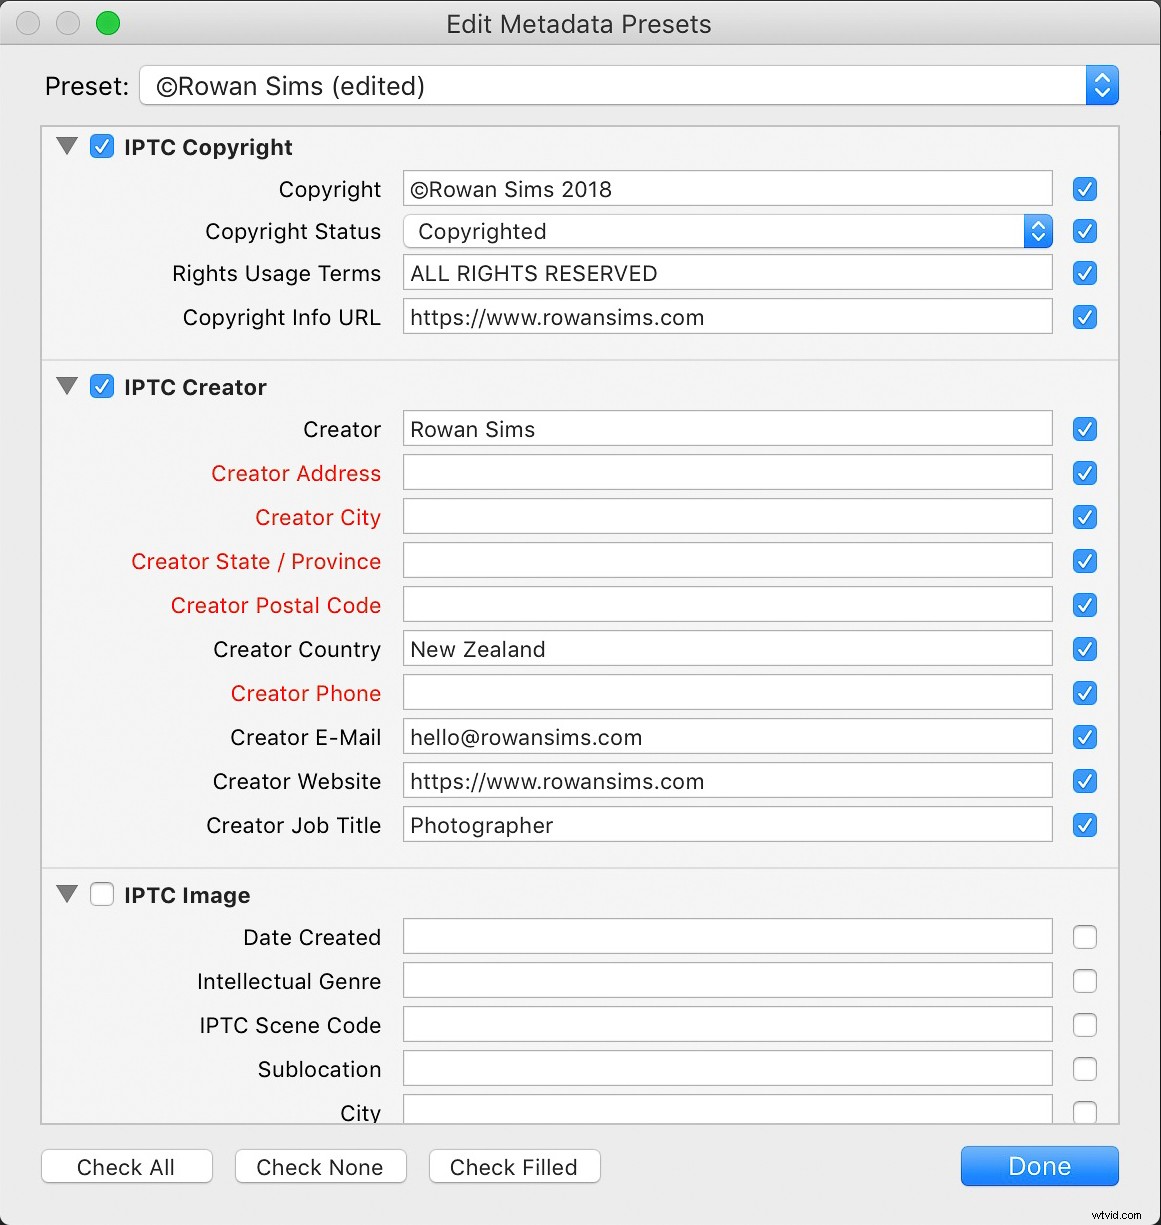Image resolution: width=1161 pixels, height=1225 pixels.
Task: Uncheck the IPTC Copyright group checkbox
Action: point(102,146)
